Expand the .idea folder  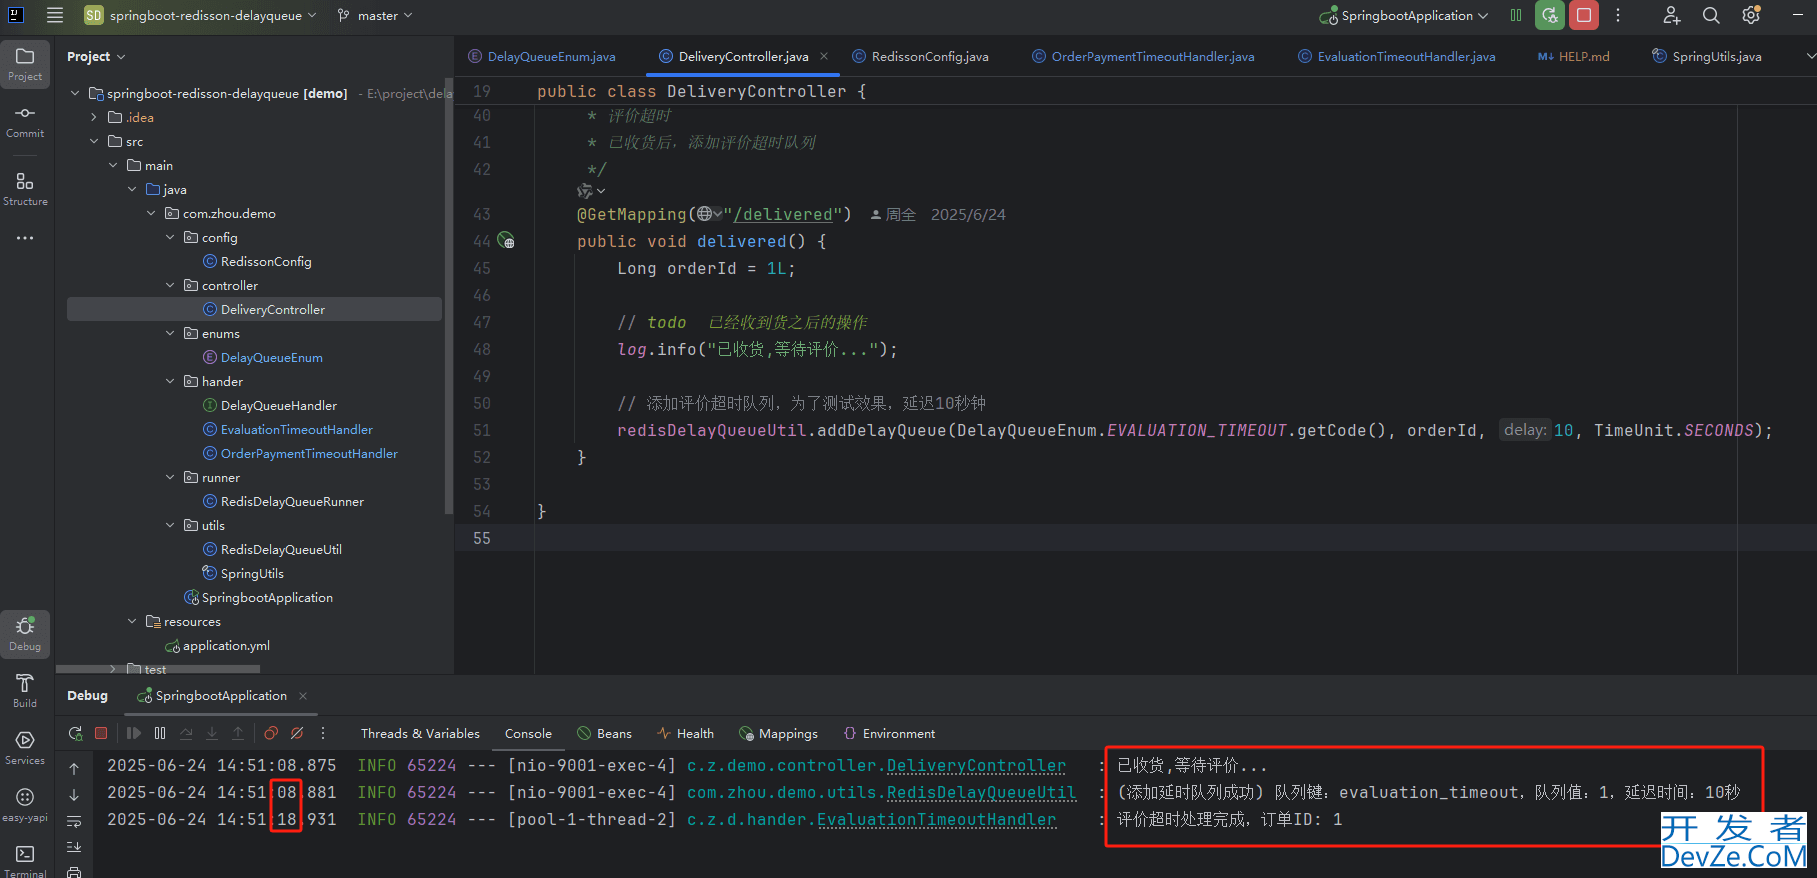94,117
